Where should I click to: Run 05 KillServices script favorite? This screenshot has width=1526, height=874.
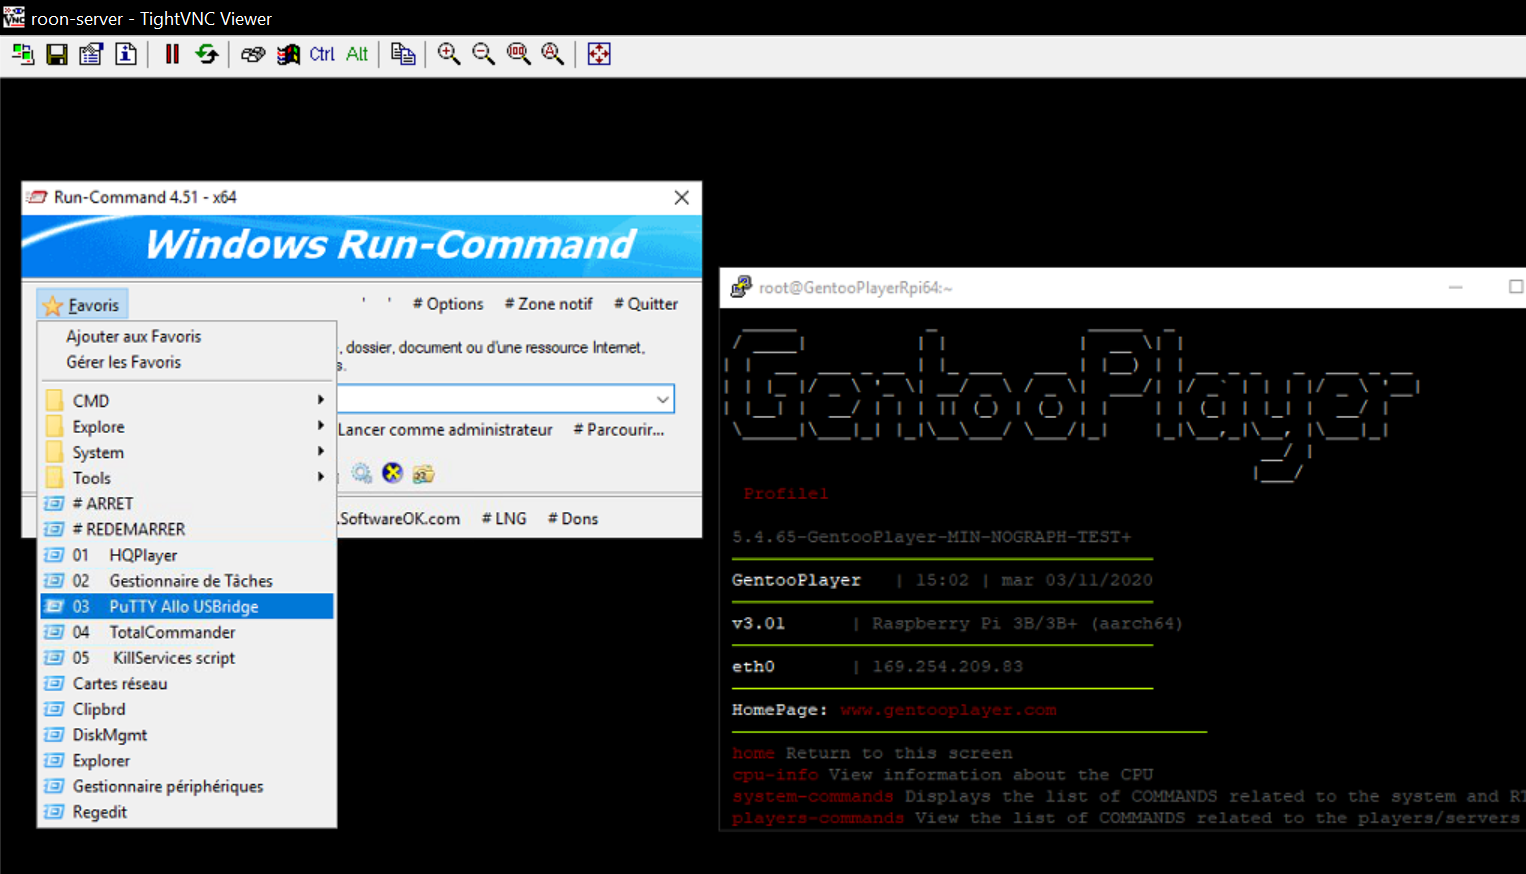(x=186, y=658)
